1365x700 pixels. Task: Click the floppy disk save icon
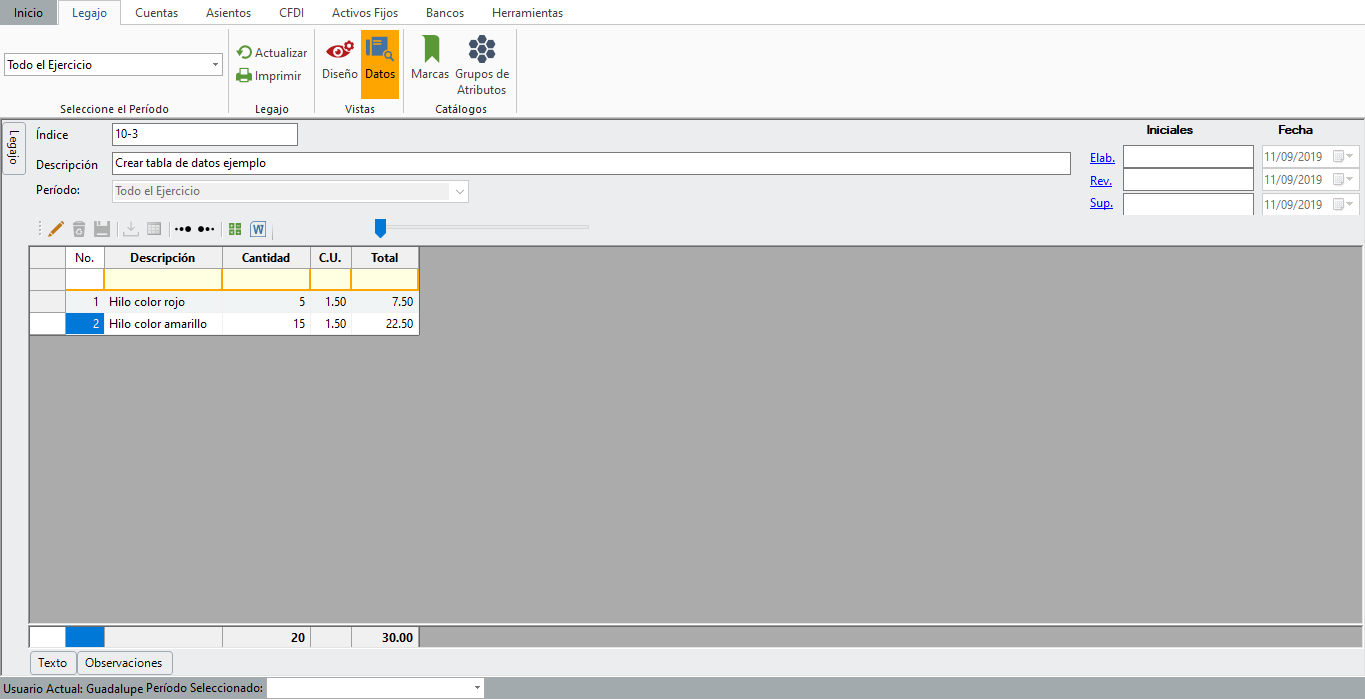102,229
